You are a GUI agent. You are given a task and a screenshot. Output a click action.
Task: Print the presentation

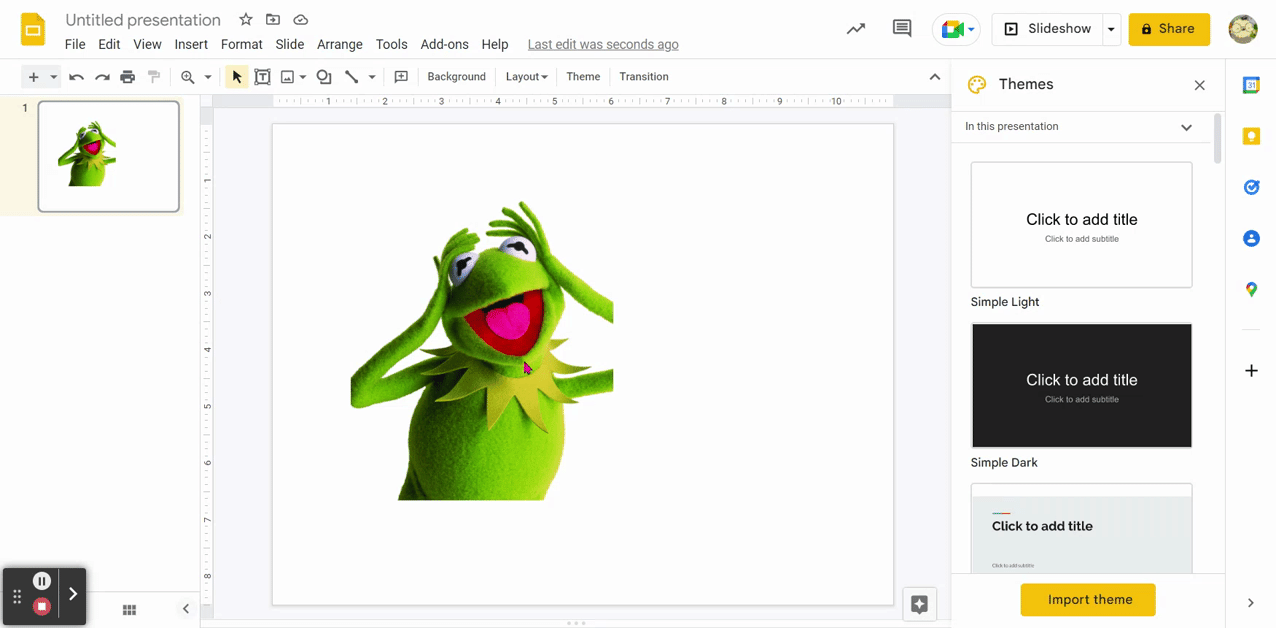[127, 77]
